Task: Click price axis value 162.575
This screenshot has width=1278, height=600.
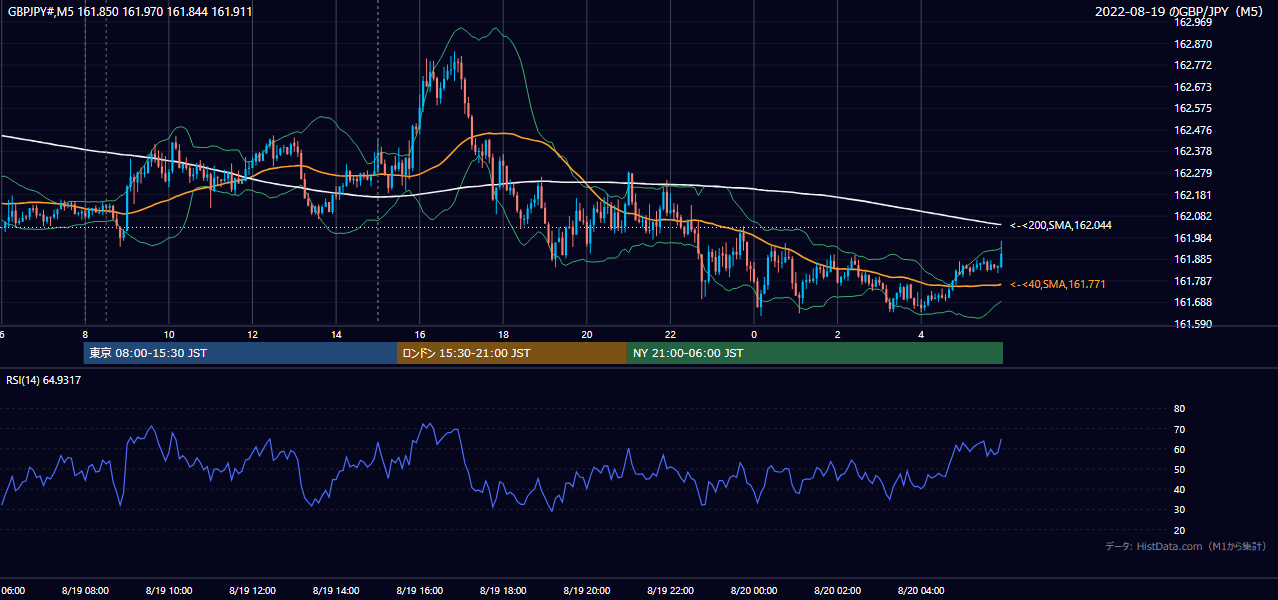Action: 1193,108
